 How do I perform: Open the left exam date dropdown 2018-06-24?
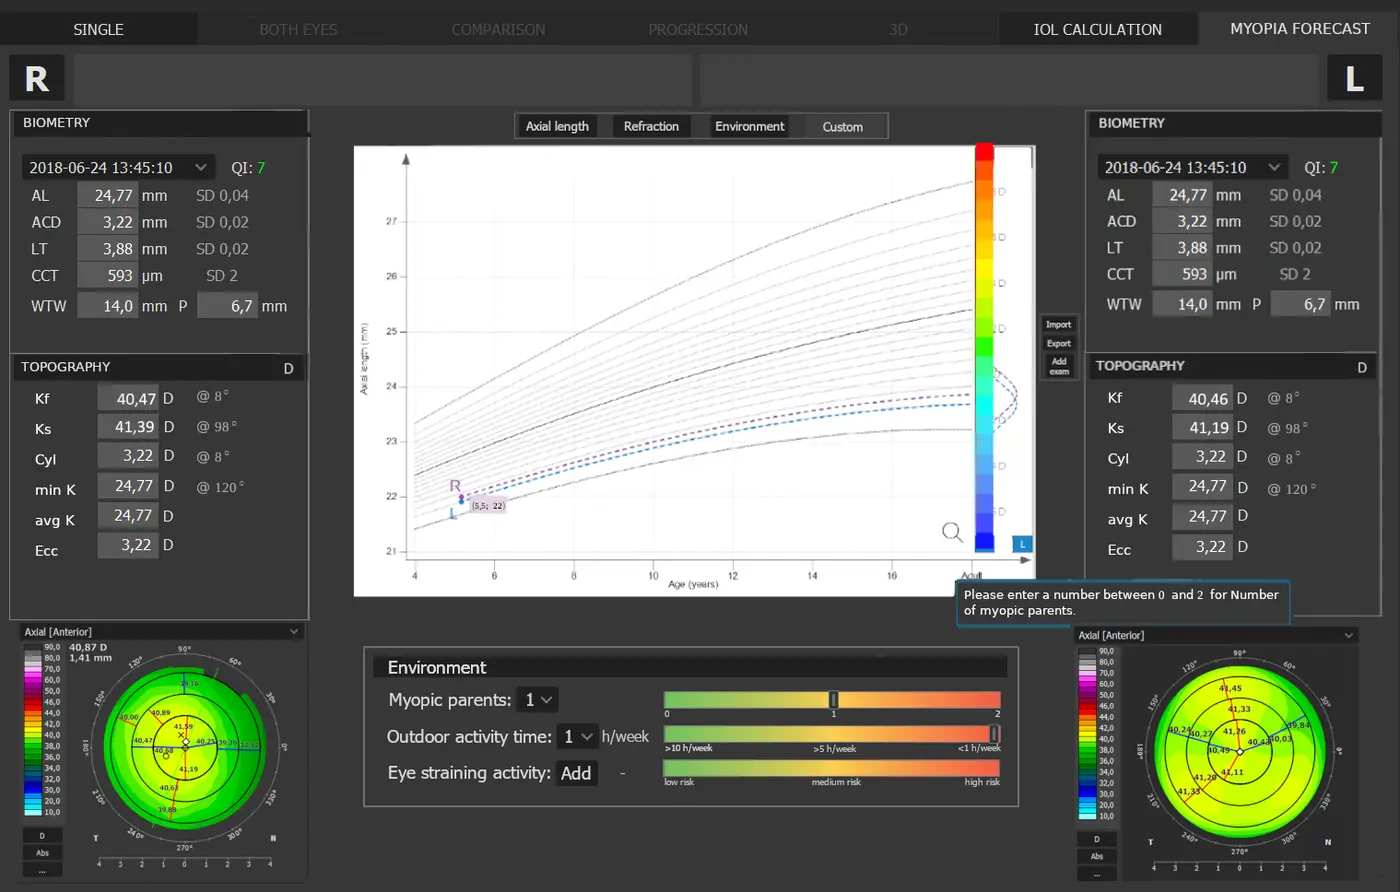click(118, 167)
